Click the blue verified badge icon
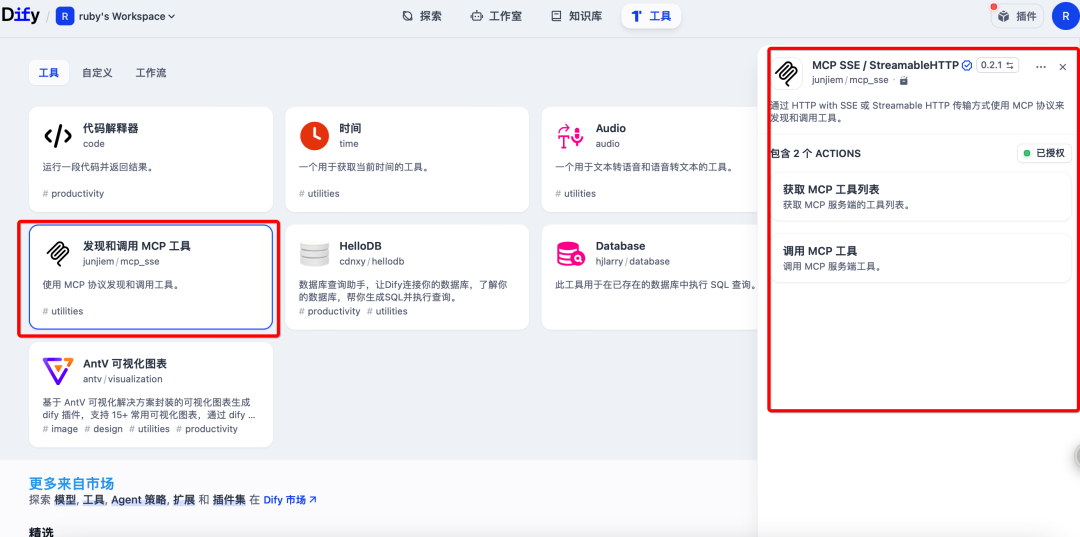The height and width of the screenshot is (537, 1080). click(966, 65)
